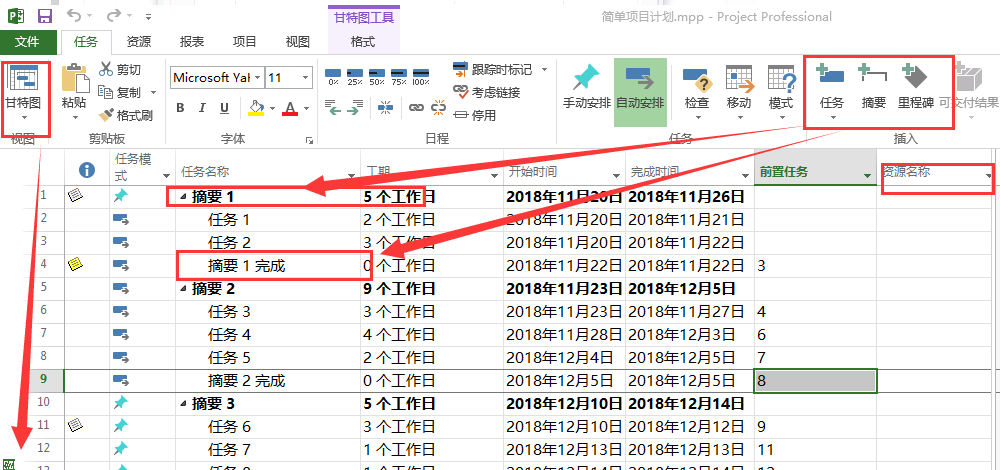The height and width of the screenshot is (470, 1000).
Task: Set task to 0% complete
Action: 333,77
